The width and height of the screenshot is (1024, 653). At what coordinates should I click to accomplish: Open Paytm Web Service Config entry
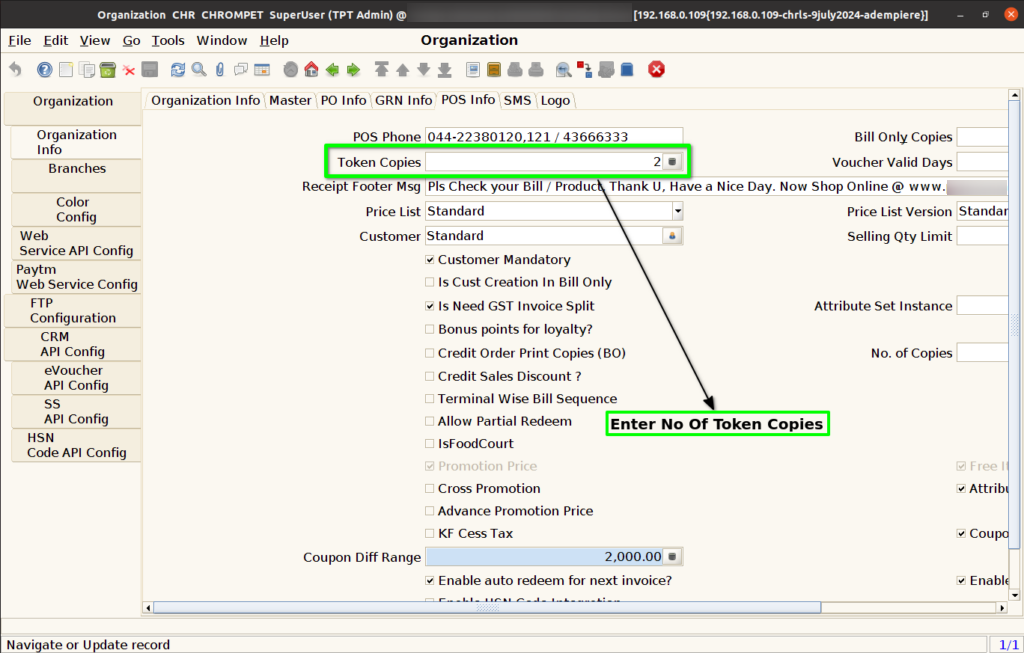pyautogui.click(x=76, y=277)
